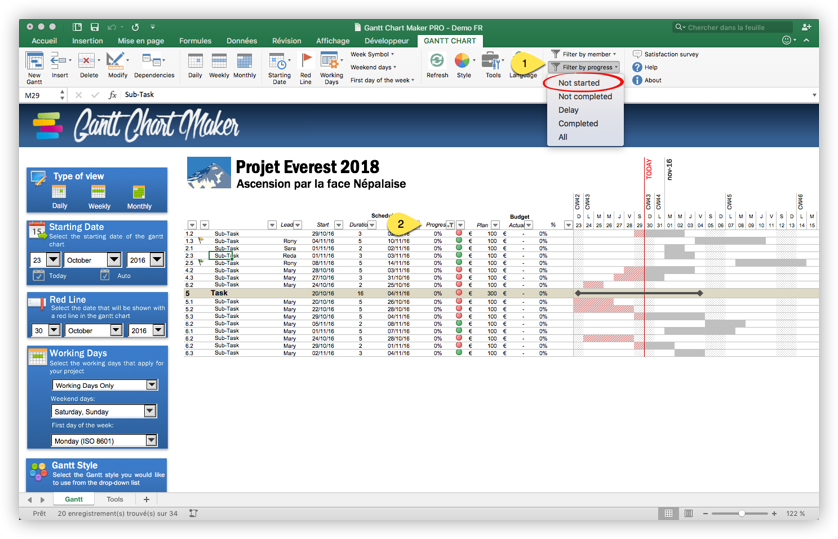Click the save icon in title bar
This screenshot has height=539, width=838.
point(95,27)
